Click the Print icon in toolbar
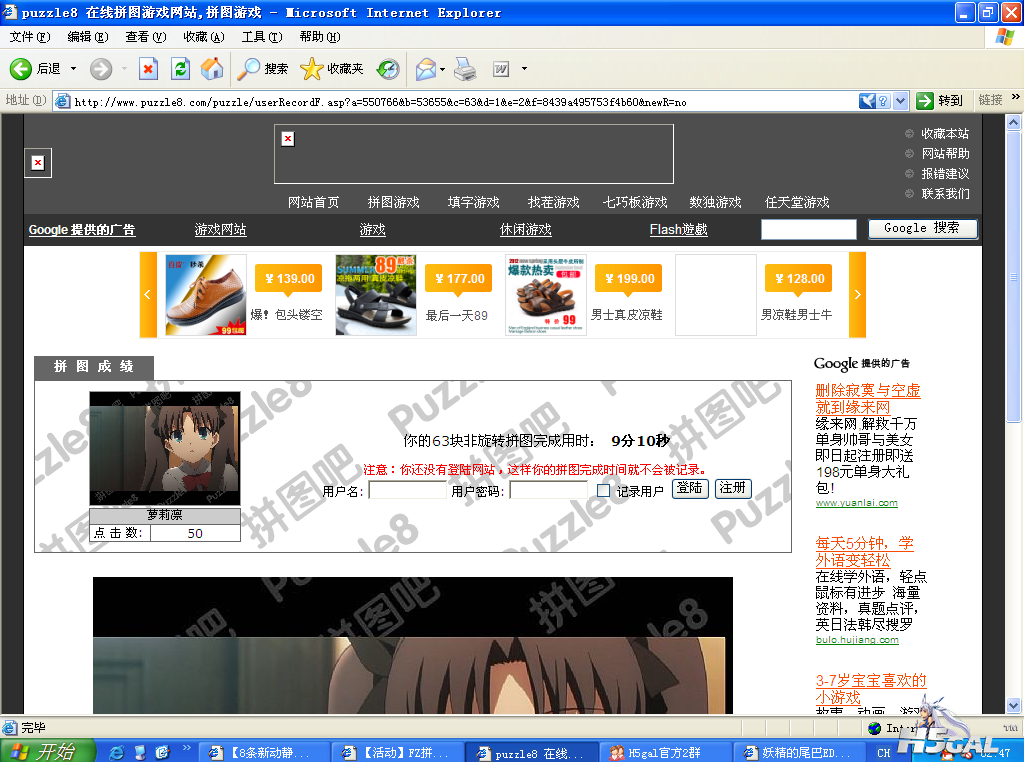1024x762 pixels. coord(465,69)
